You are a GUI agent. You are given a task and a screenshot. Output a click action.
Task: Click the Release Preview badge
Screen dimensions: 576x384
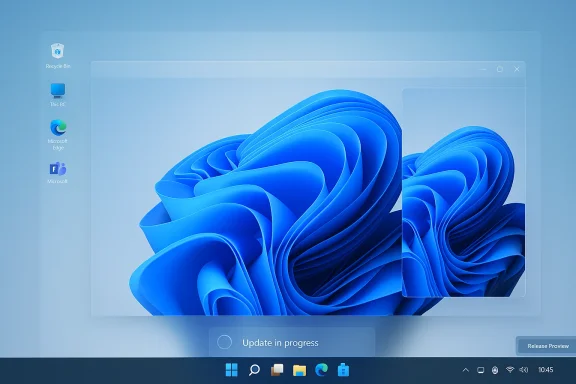(547, 346)
